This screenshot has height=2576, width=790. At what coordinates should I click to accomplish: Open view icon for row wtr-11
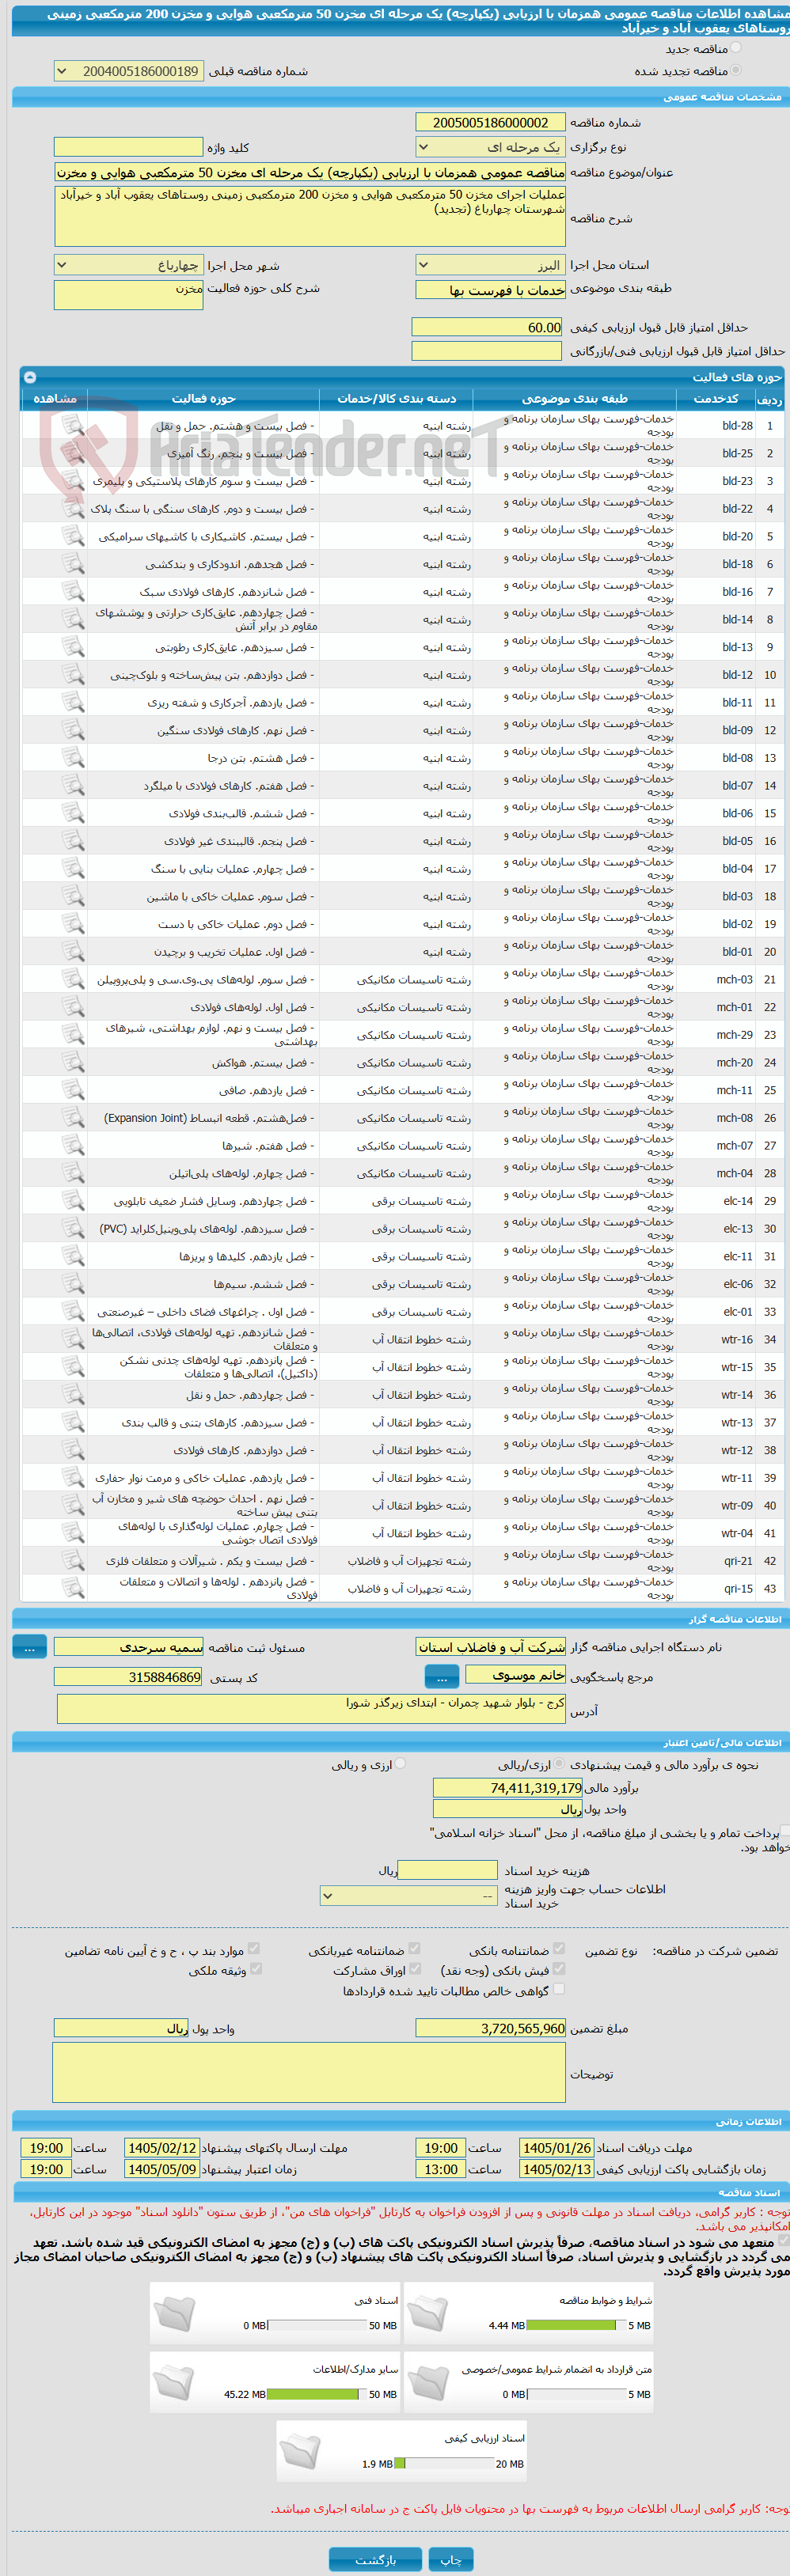72,1478
